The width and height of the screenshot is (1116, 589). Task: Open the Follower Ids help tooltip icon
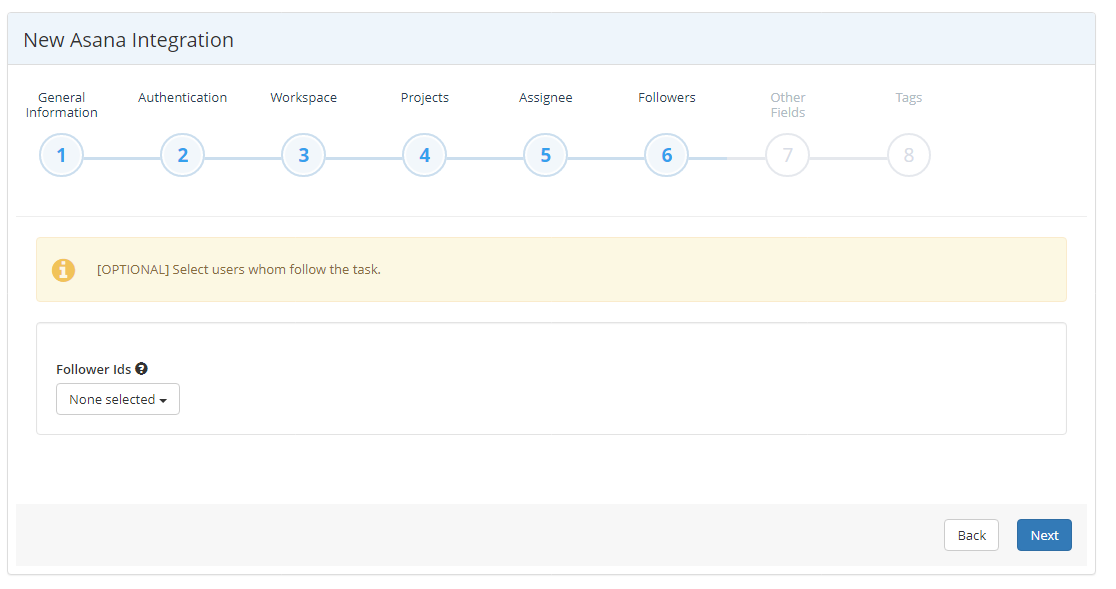pos(141,368)
